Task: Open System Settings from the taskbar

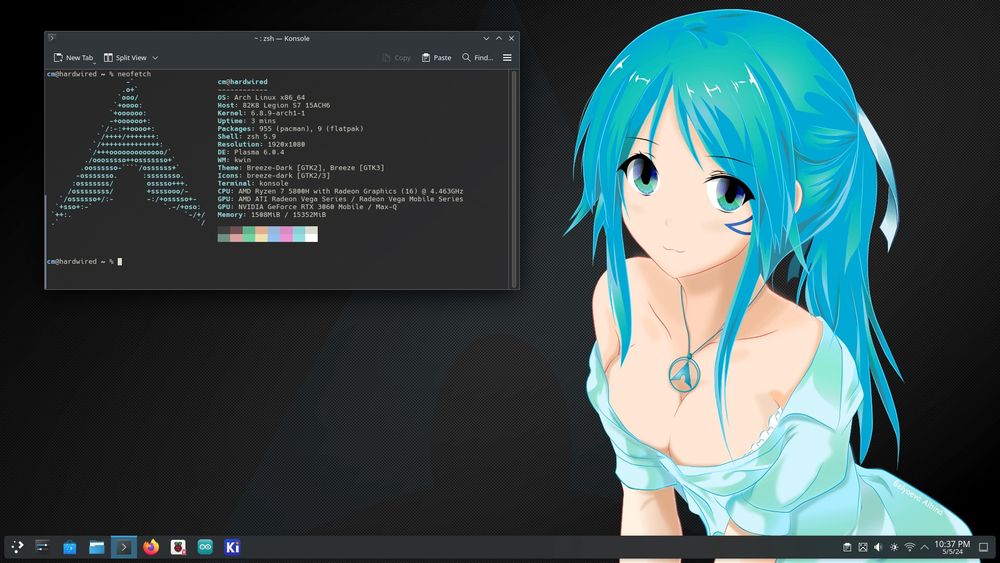Action: tap(42, 546)
